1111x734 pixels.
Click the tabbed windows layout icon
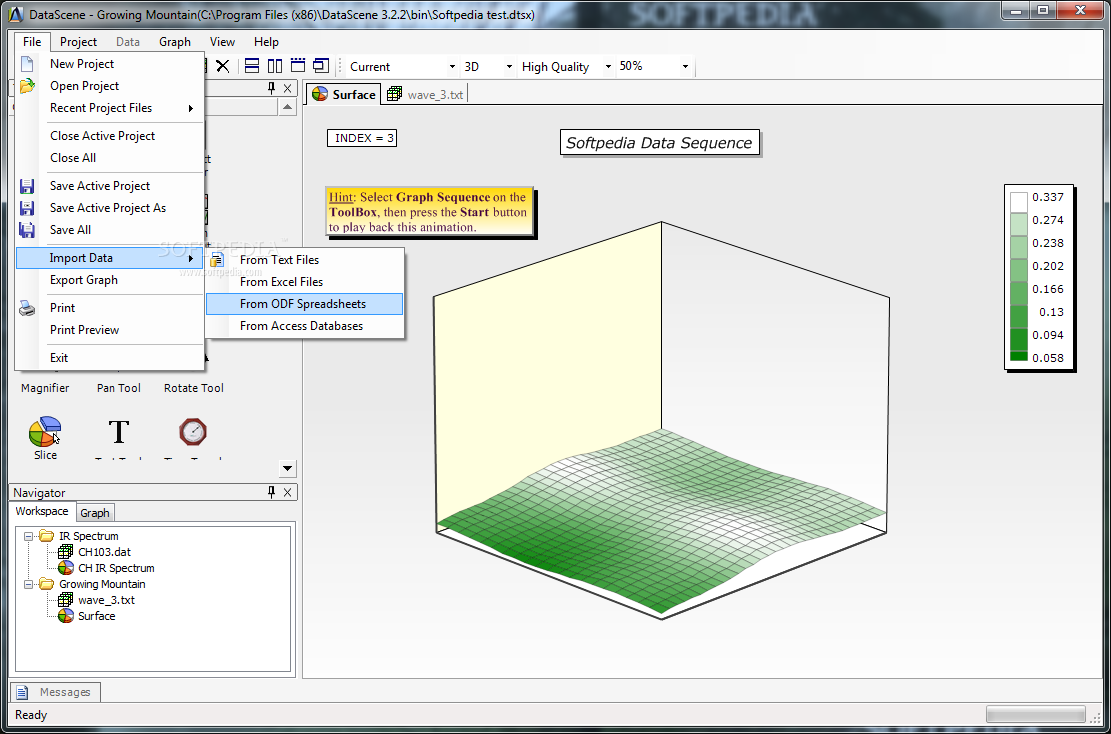click(x=298, y=66)
